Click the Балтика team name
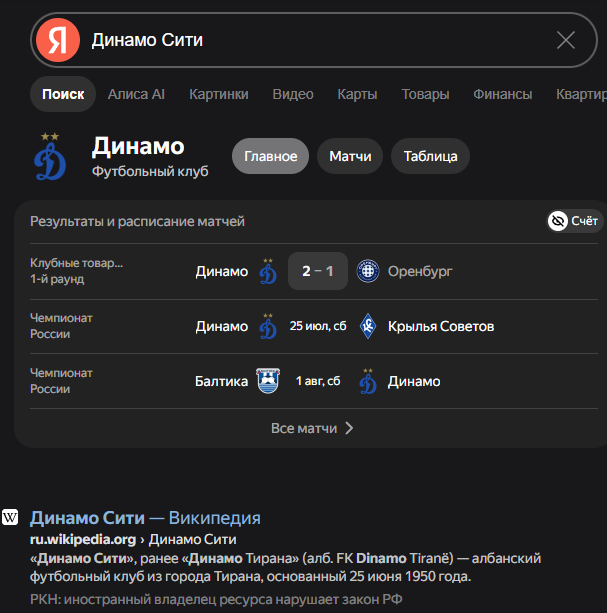 coord(221,381)
